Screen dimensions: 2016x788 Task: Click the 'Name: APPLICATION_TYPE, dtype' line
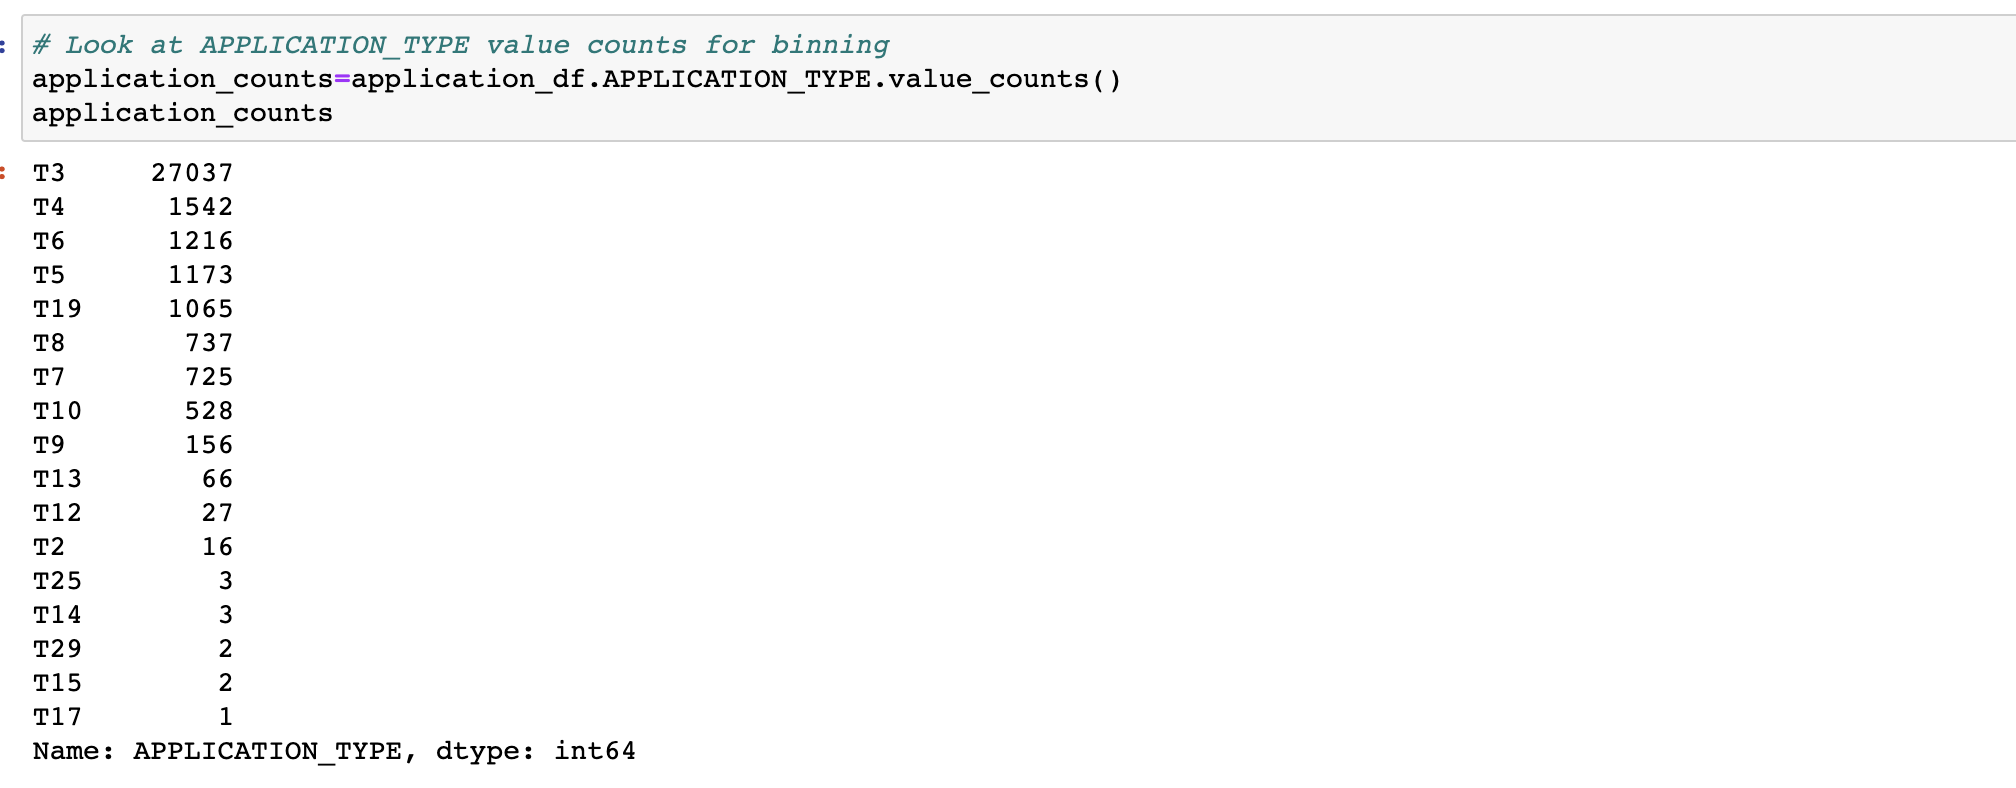(x=334, y=751)
